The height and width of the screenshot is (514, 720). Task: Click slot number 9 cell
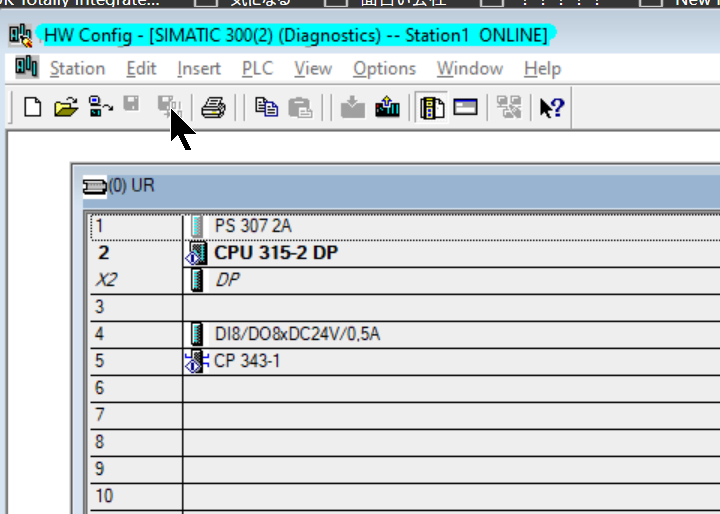click(136, 469)
